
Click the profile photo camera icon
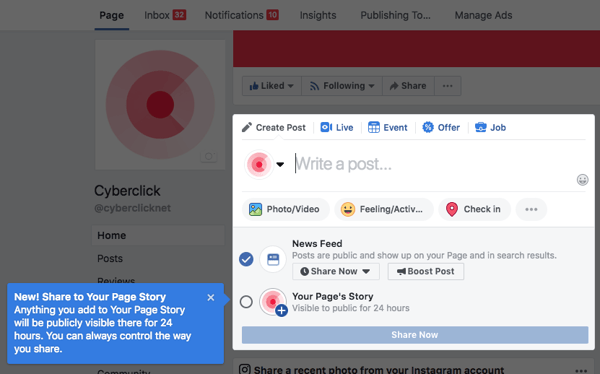pyautogui.click(x=209, y=156)
